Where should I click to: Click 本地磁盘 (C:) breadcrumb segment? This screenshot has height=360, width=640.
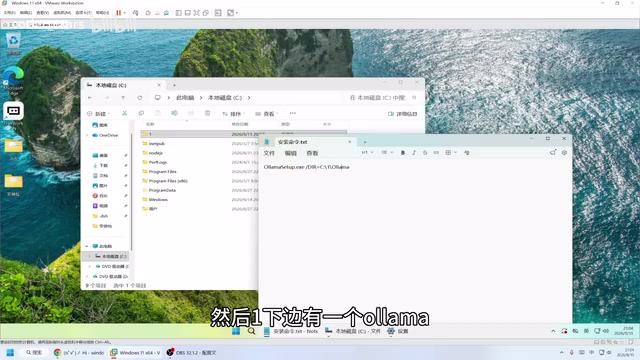click(x=225, y=98)
